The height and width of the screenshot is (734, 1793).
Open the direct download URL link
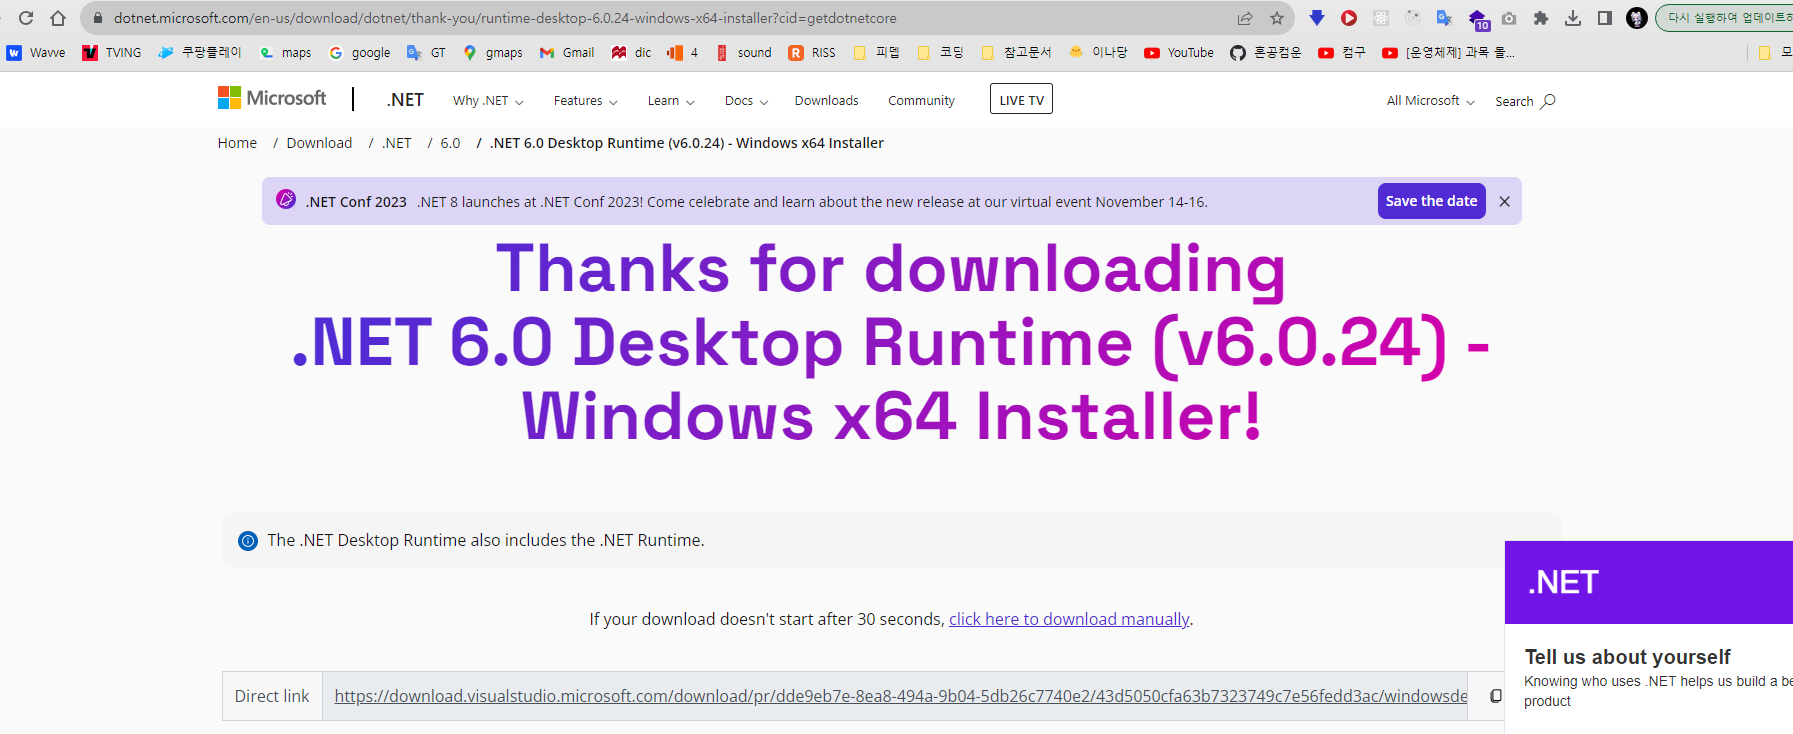pyautogui.click(x=900, y=696)
